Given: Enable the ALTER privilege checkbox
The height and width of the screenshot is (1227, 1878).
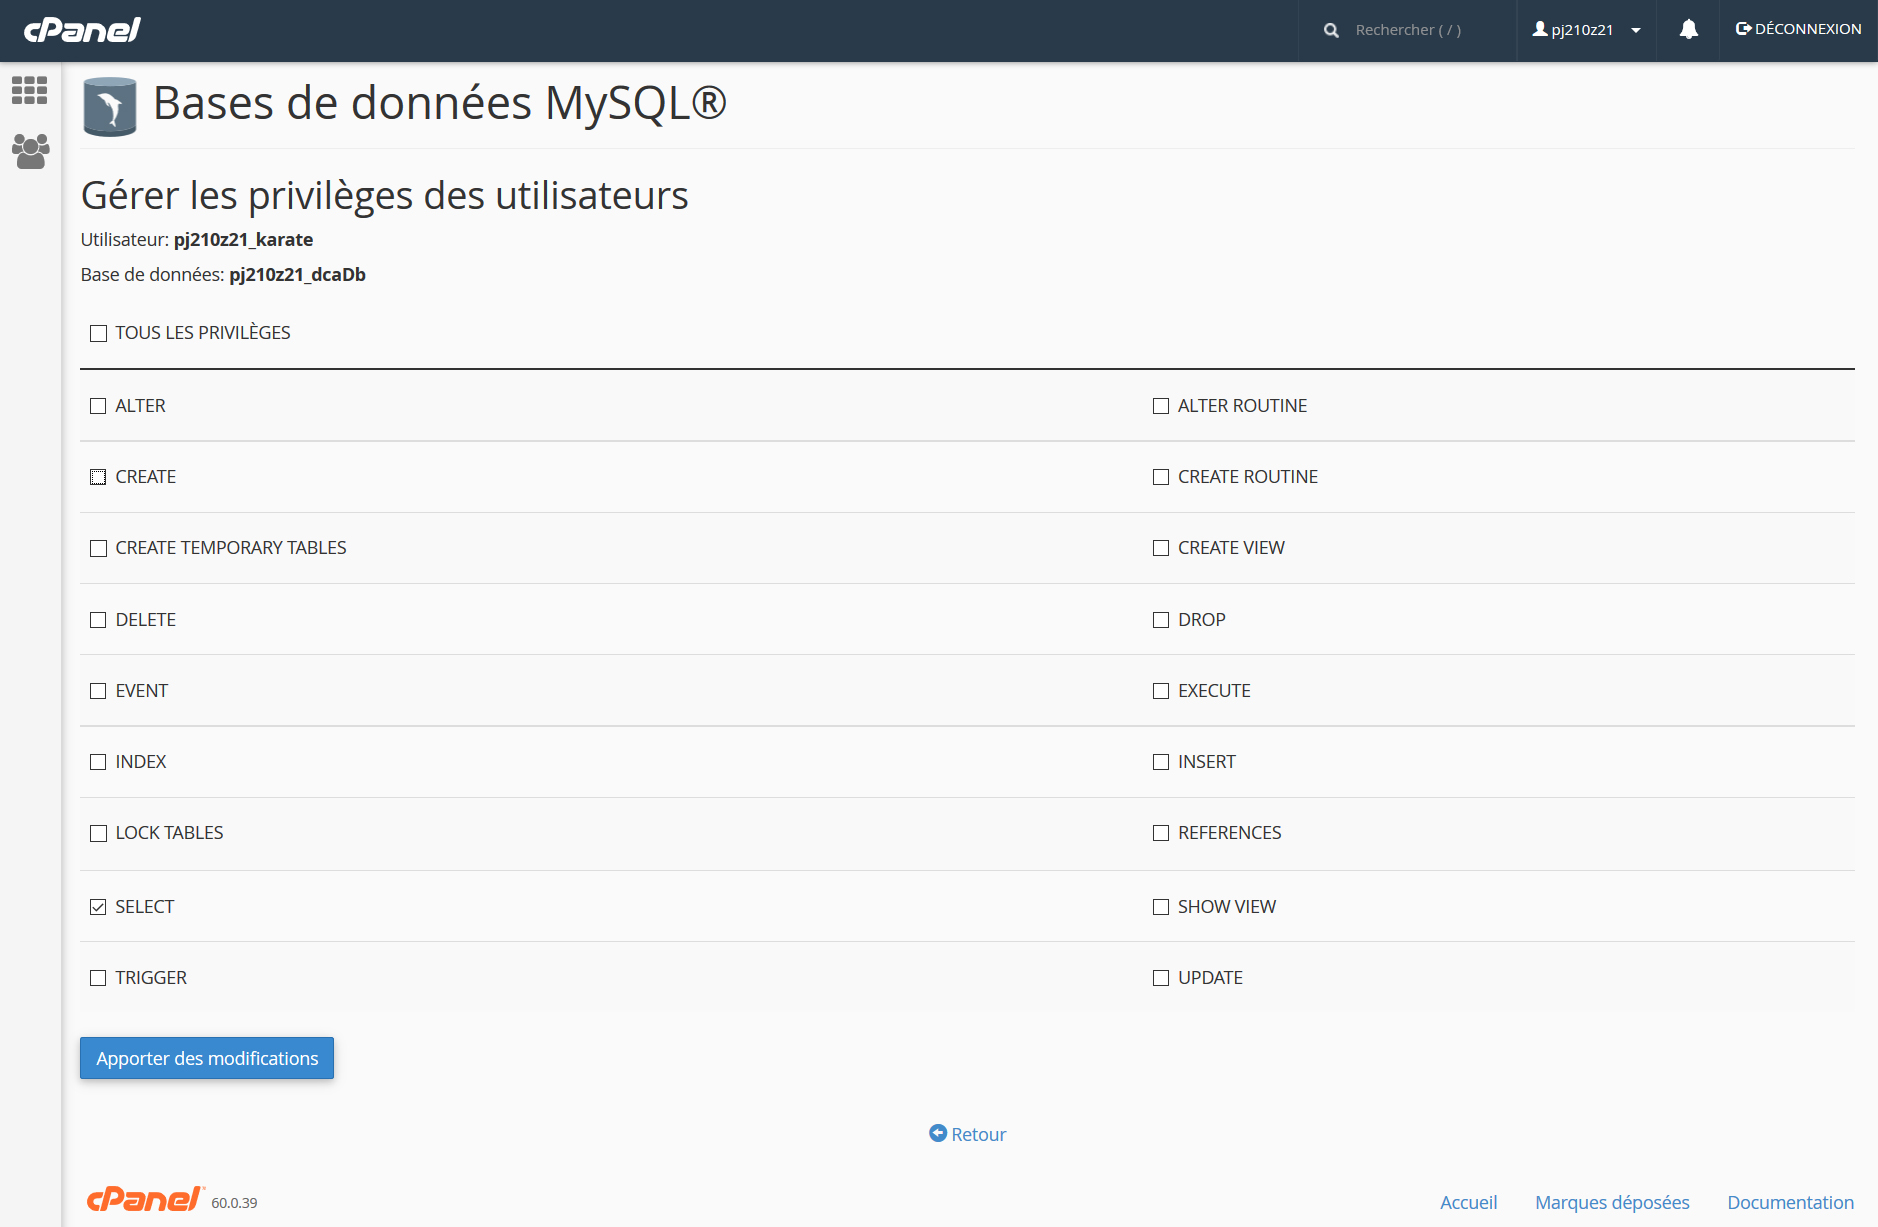Looking at the screenshot, I should [x=98, y=406].
